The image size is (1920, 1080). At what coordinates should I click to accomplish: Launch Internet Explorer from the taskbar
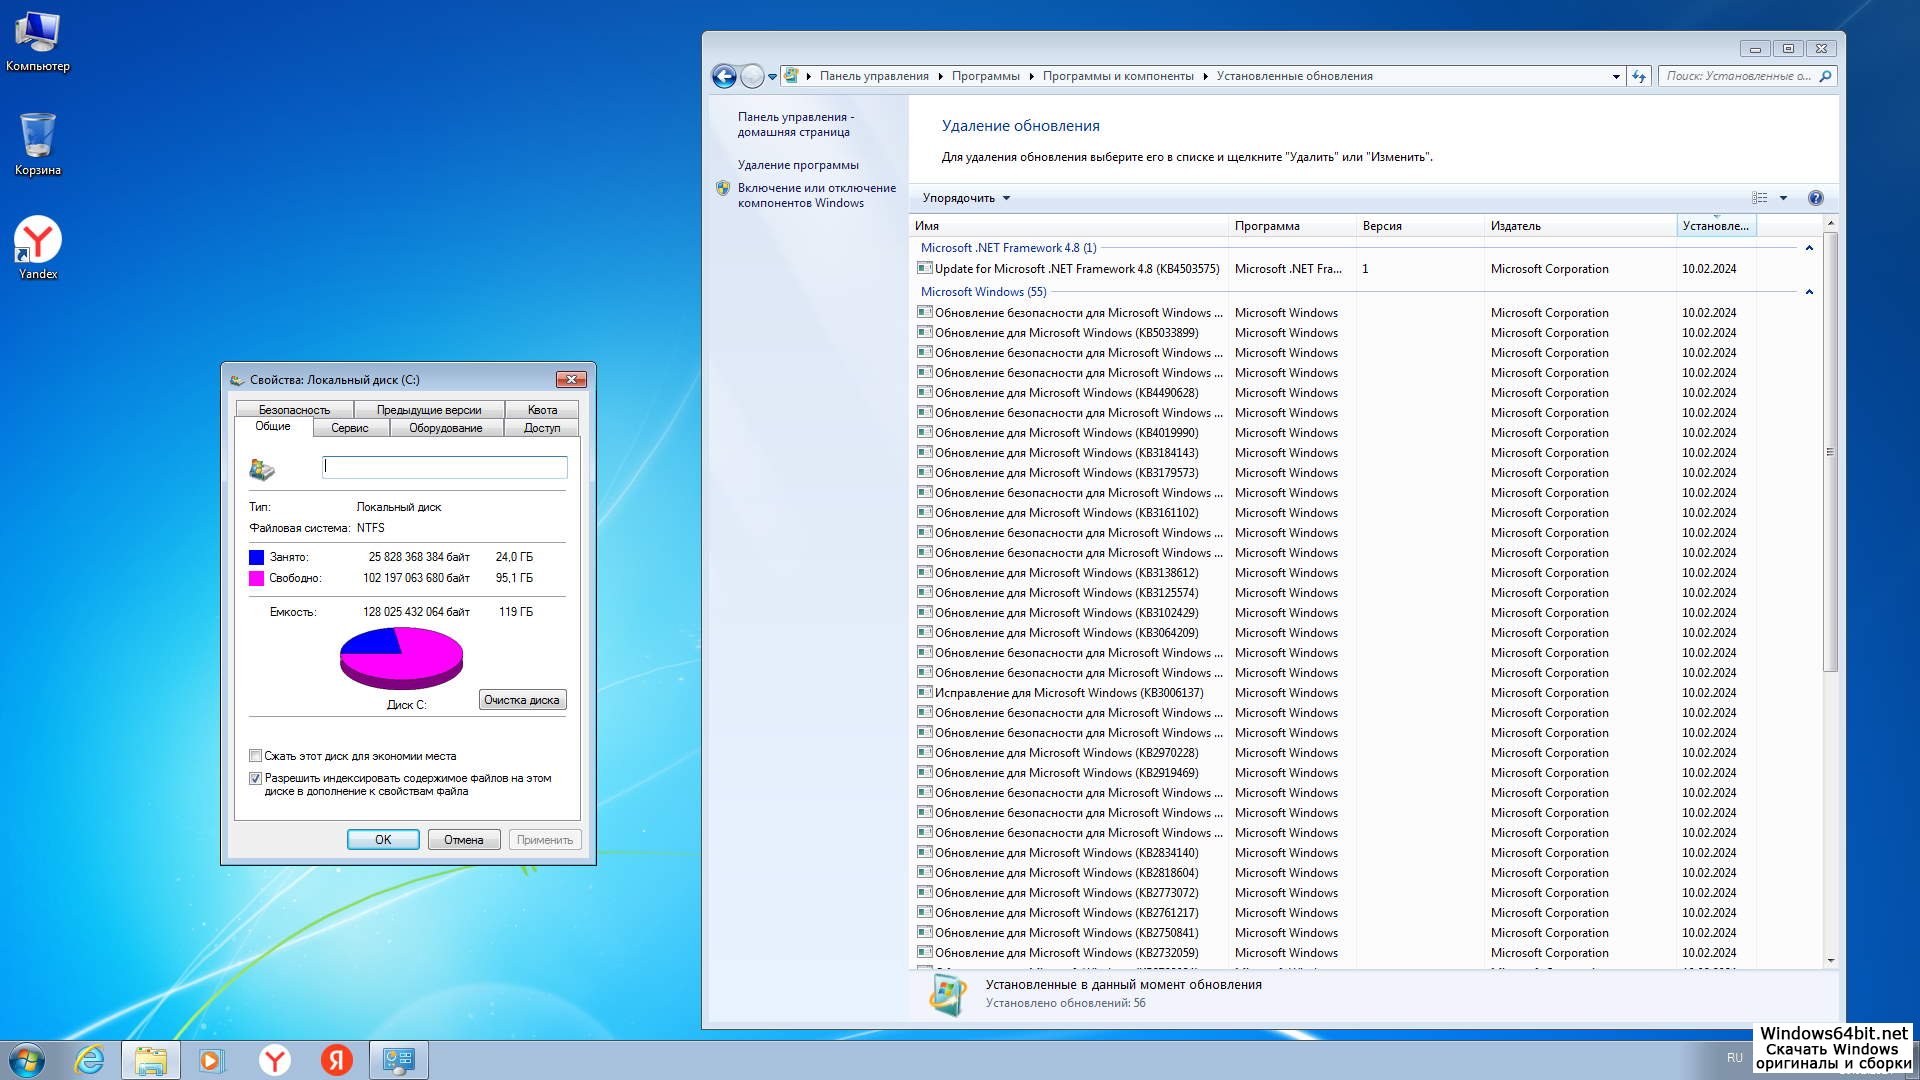coord(90,1060)
